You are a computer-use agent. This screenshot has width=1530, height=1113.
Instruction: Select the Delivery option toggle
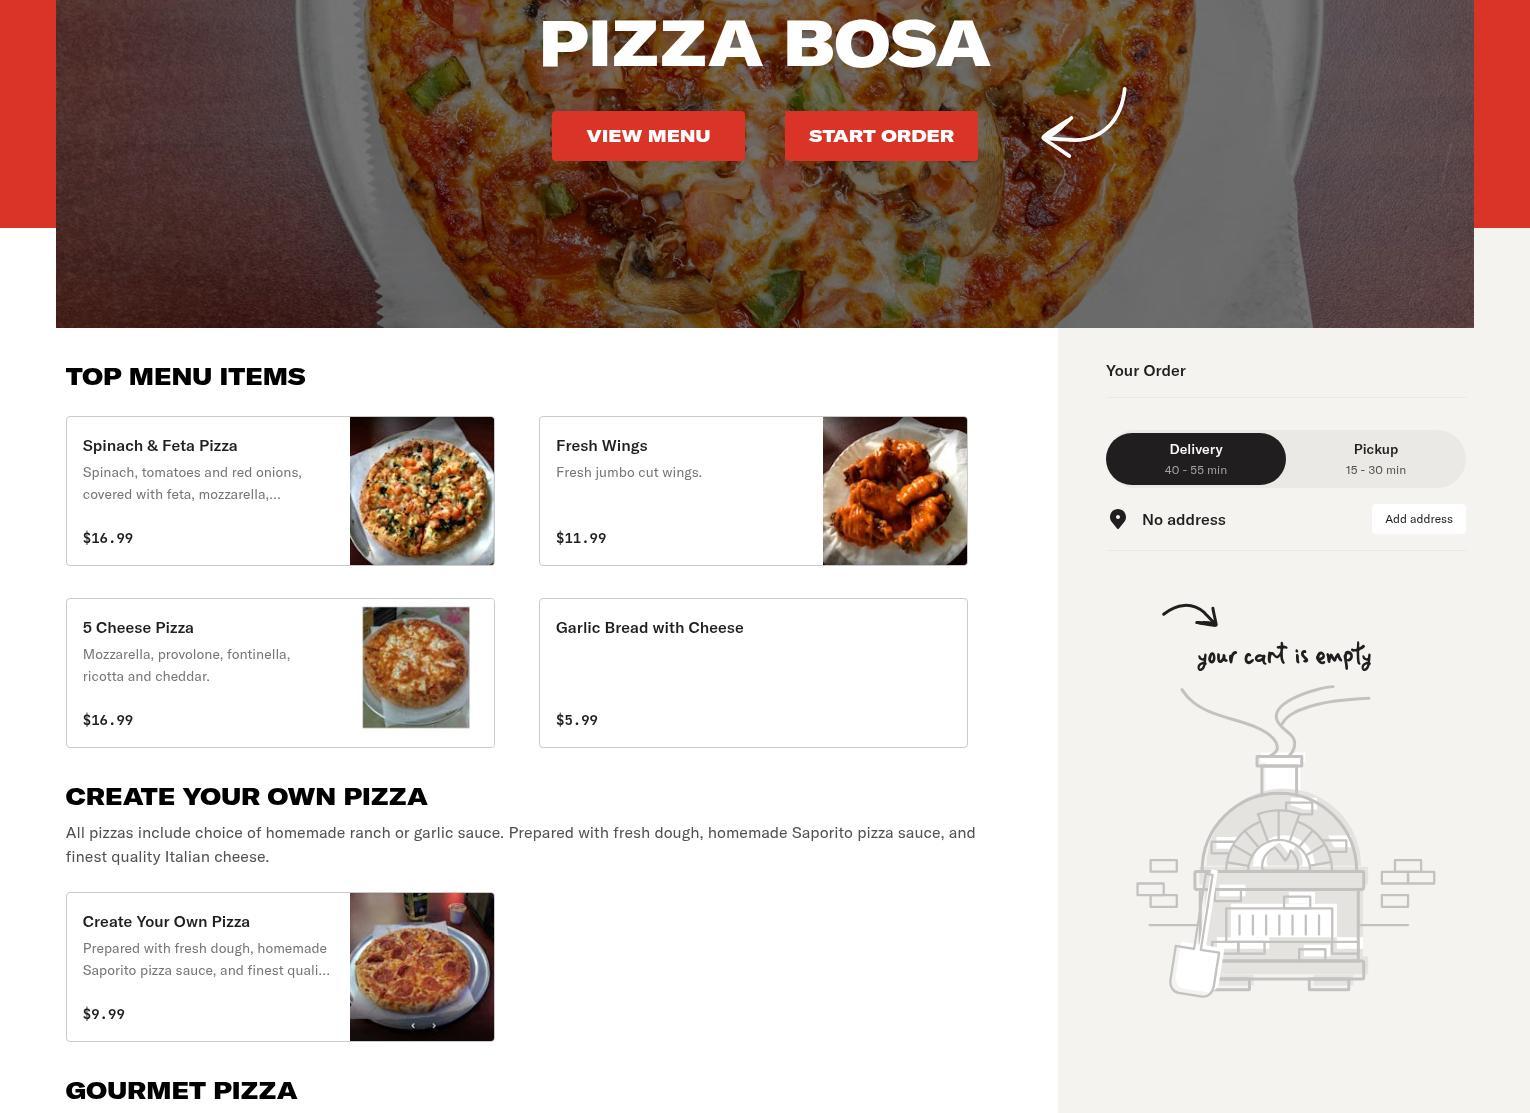pos(1196,459)
